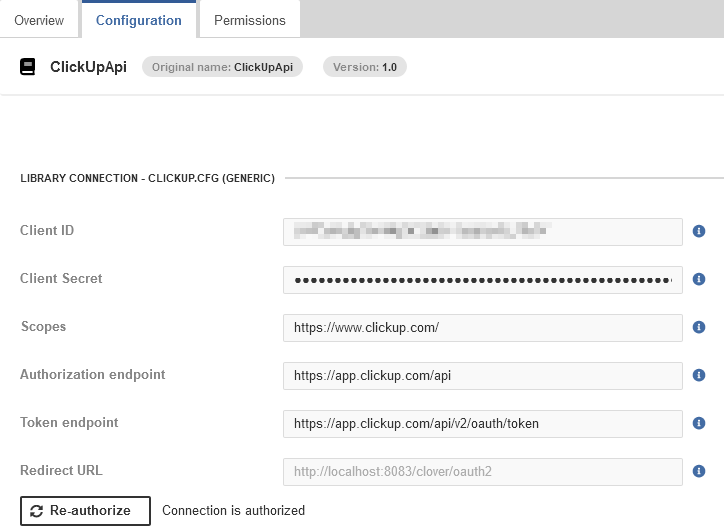Click the Authorization endpoint label
The image size is (724, 531).
point(92,374)
